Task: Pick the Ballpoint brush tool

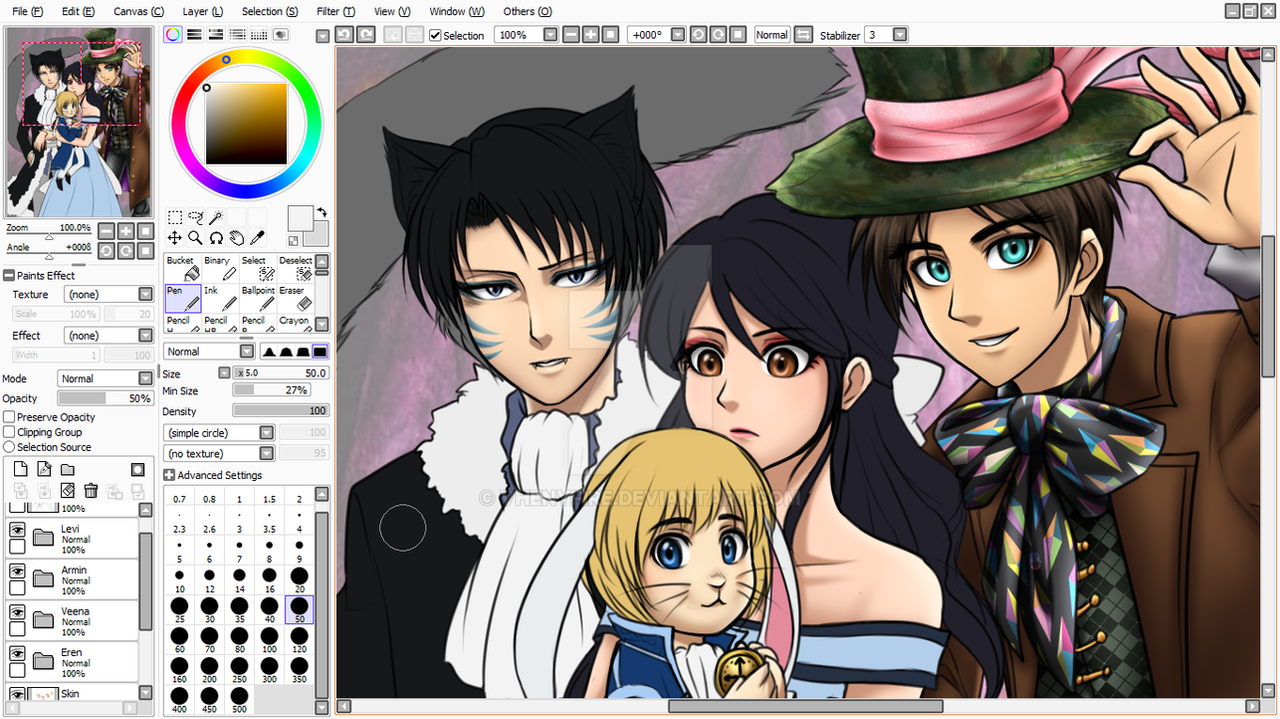Action: 257,297
